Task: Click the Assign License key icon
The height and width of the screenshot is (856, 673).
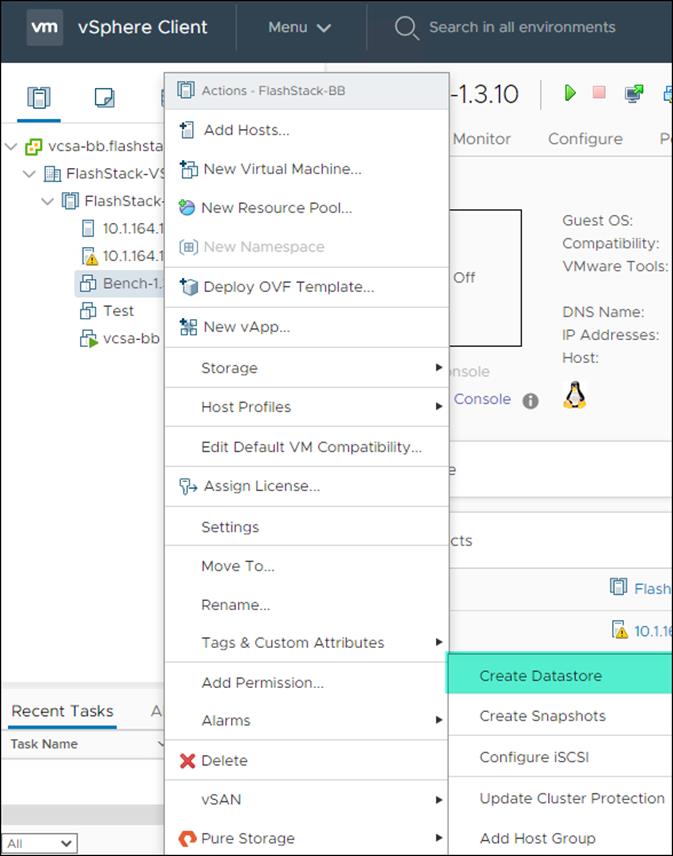Action: pyautogui.click(x=188, y=486)
